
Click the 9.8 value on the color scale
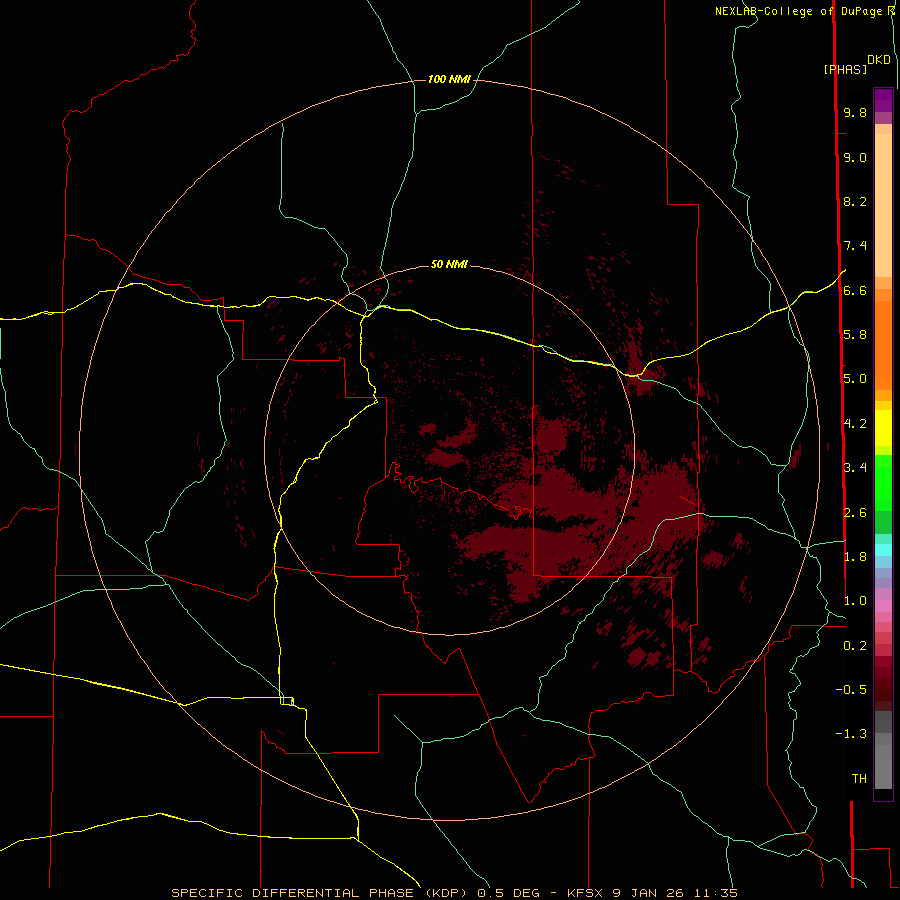(855, 112)
